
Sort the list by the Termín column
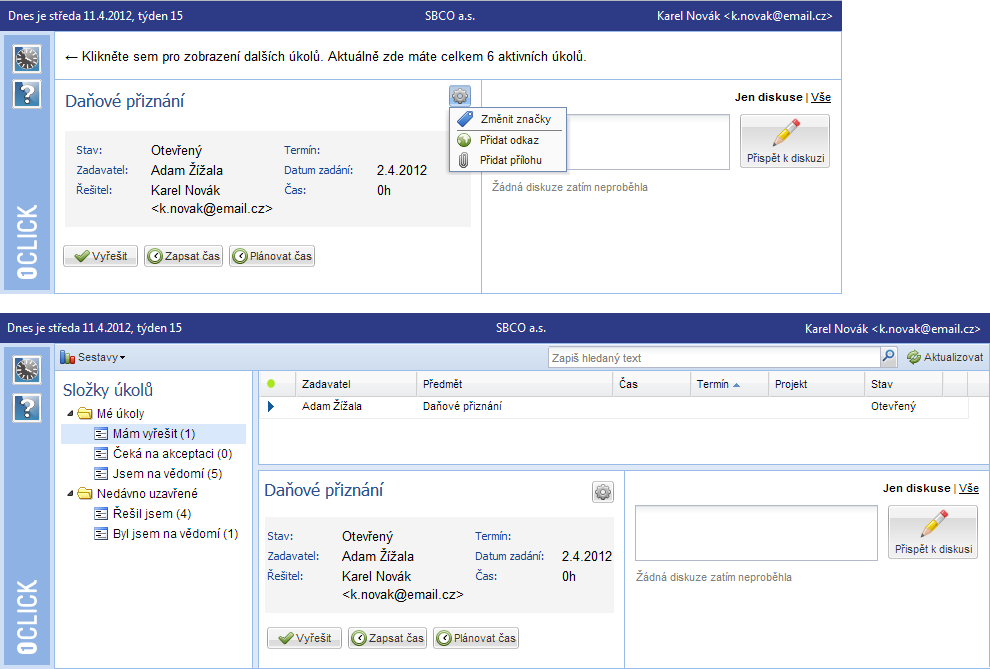point(713,384)
